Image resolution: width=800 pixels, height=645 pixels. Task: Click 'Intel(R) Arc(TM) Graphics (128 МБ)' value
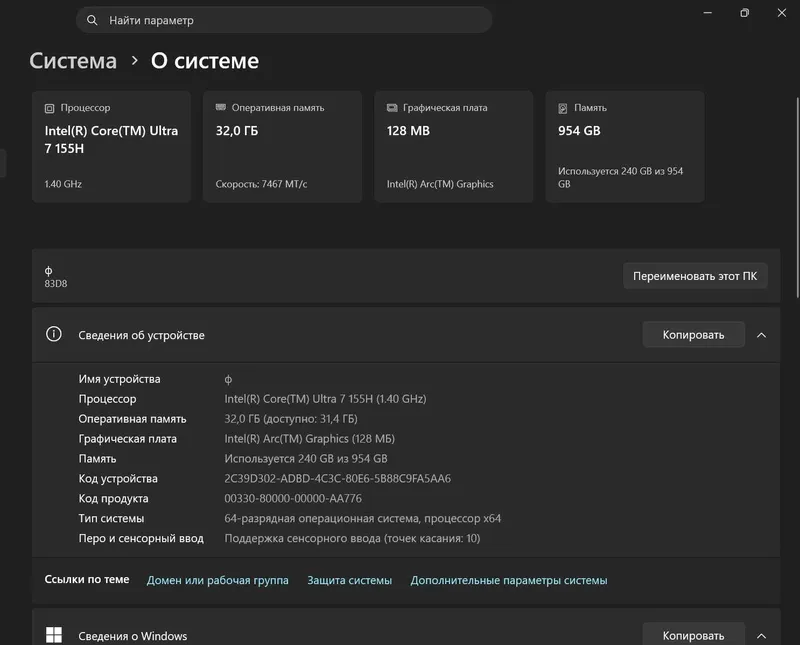(x=309, y=439)
